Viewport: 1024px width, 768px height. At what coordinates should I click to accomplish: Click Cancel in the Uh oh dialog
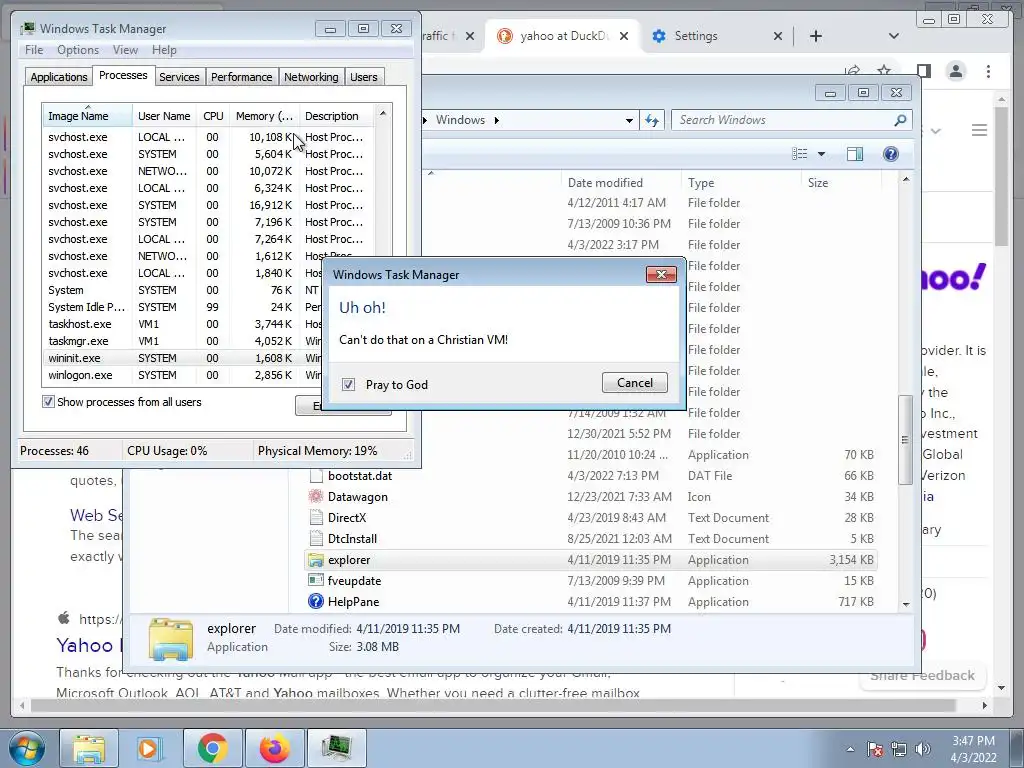pyautogui.click(x=635, y=383)
